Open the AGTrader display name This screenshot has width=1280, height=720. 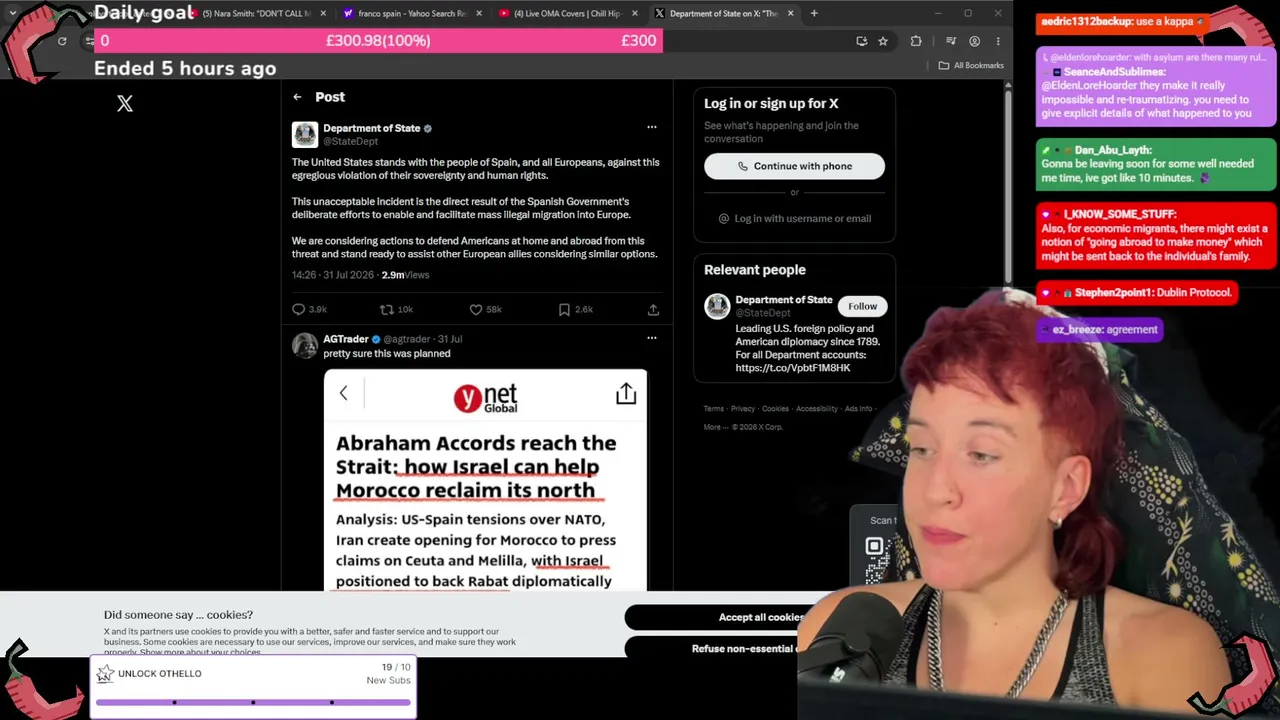click(x=346, y=339)
